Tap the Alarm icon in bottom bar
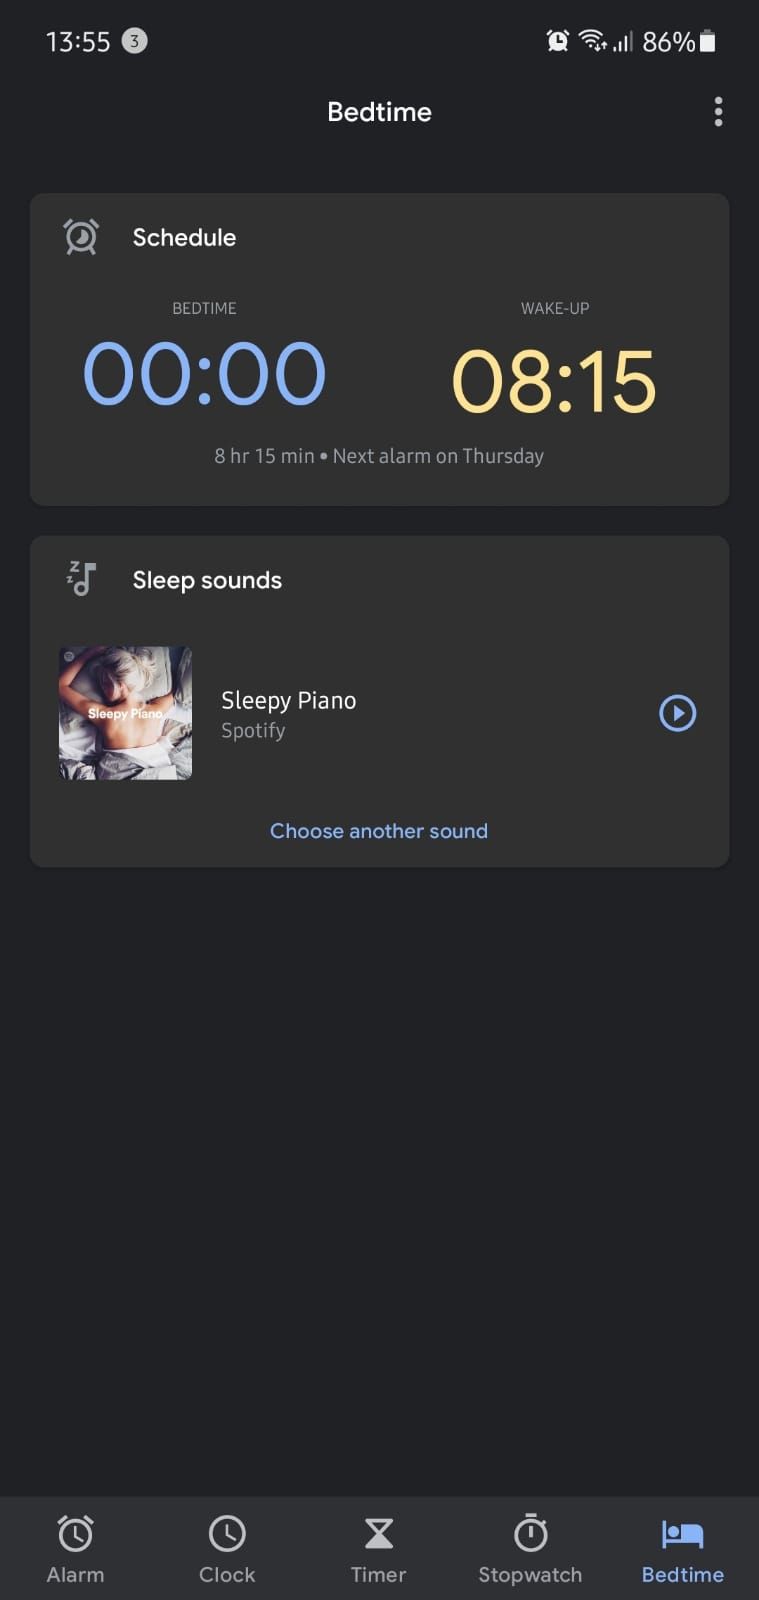The image size is (759, 1600). [x=75, y=1533]
